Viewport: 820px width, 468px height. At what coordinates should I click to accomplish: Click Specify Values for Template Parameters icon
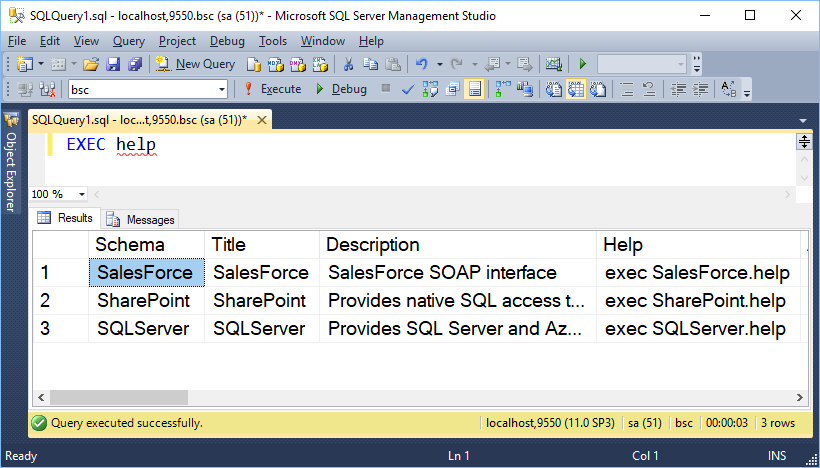[728, 89]
